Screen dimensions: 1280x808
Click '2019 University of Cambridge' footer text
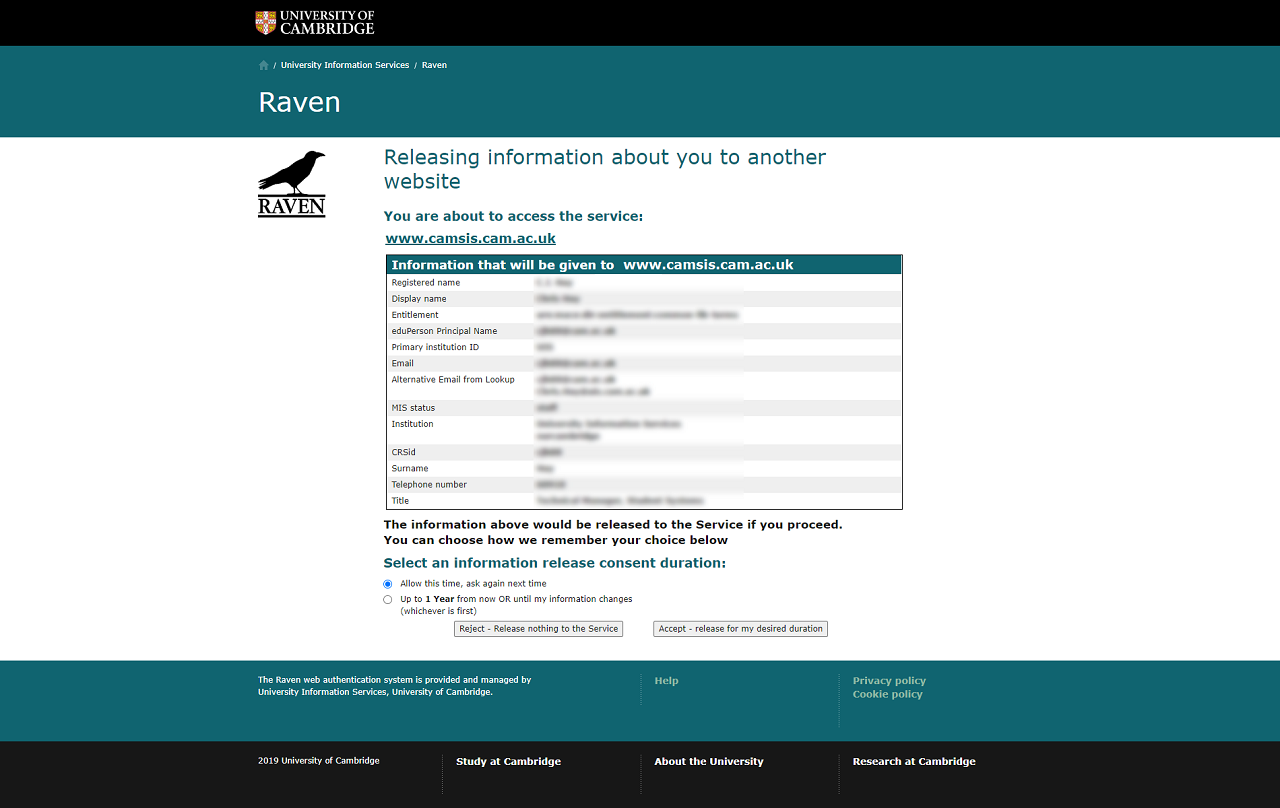coord(319,761)
